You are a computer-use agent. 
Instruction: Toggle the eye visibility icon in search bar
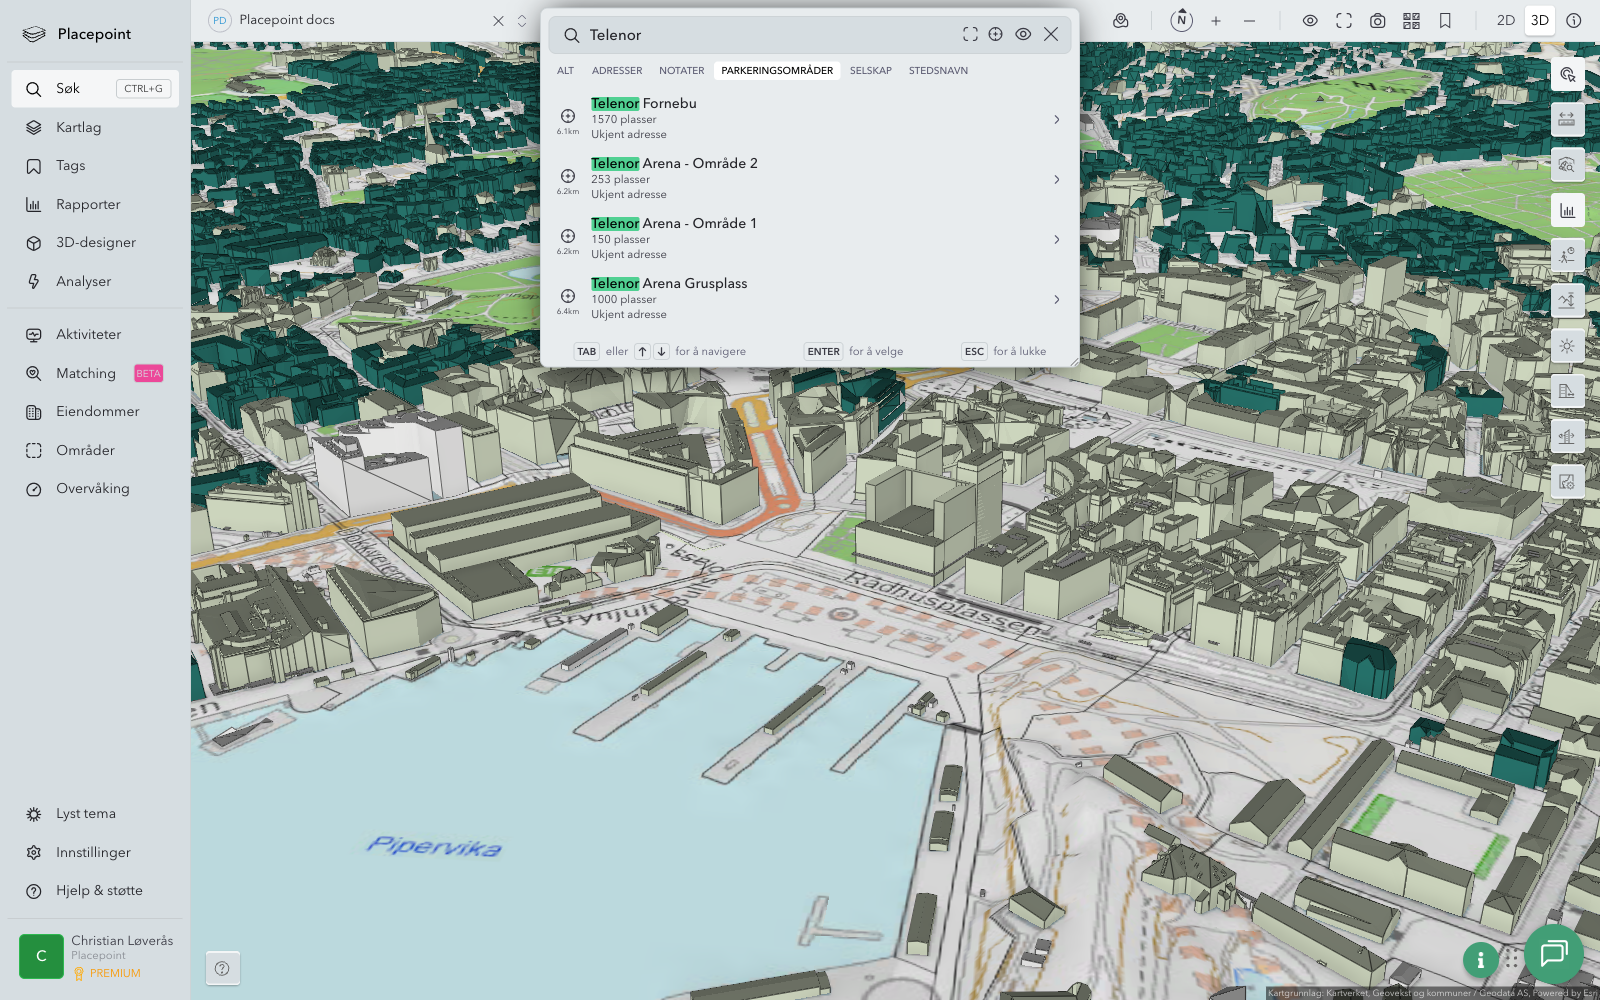coord(1023,34)
